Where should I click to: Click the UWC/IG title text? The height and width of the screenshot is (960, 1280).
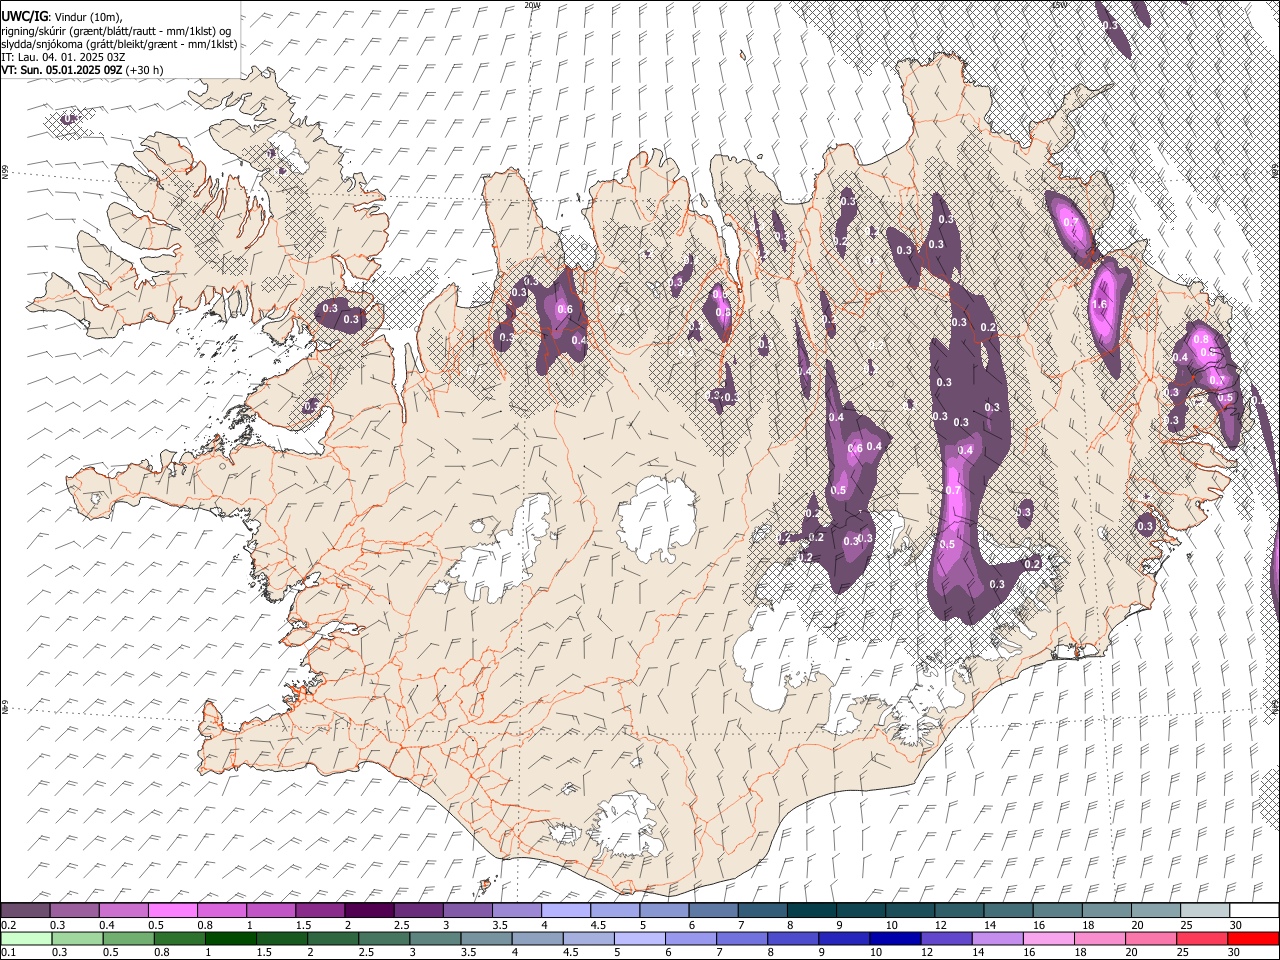tap(24, 17)
